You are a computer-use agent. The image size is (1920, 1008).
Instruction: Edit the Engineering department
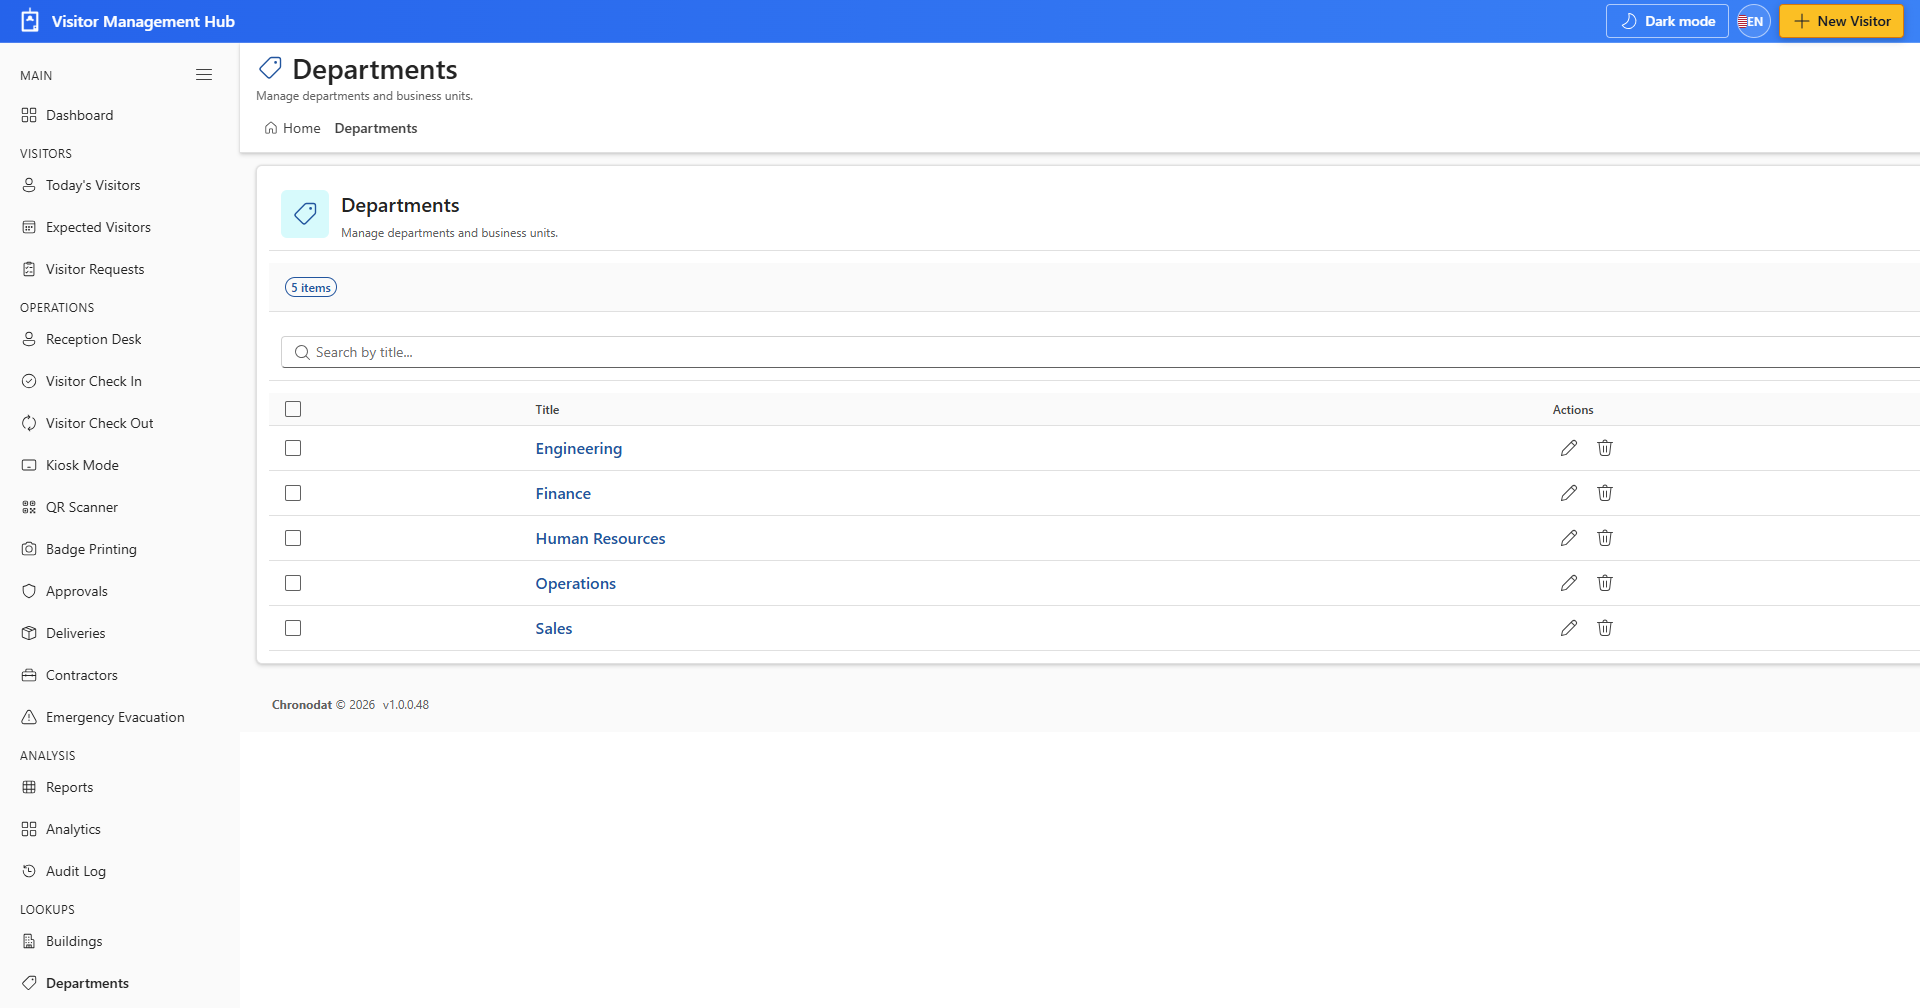(x=1569, y=448)
